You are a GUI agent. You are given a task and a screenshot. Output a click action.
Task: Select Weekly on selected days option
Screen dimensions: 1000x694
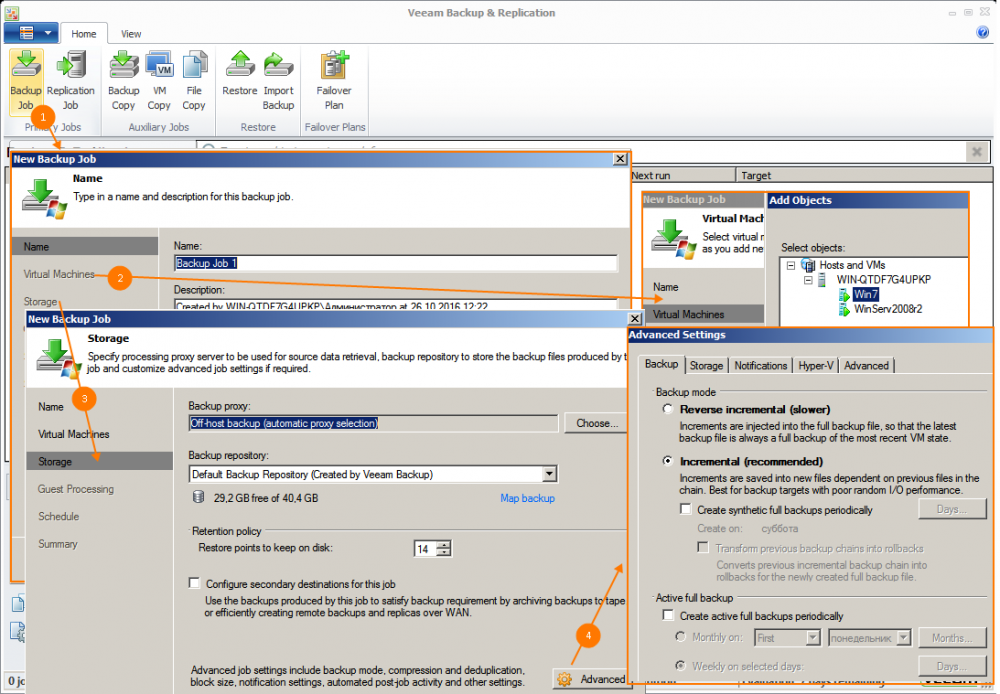680,665
